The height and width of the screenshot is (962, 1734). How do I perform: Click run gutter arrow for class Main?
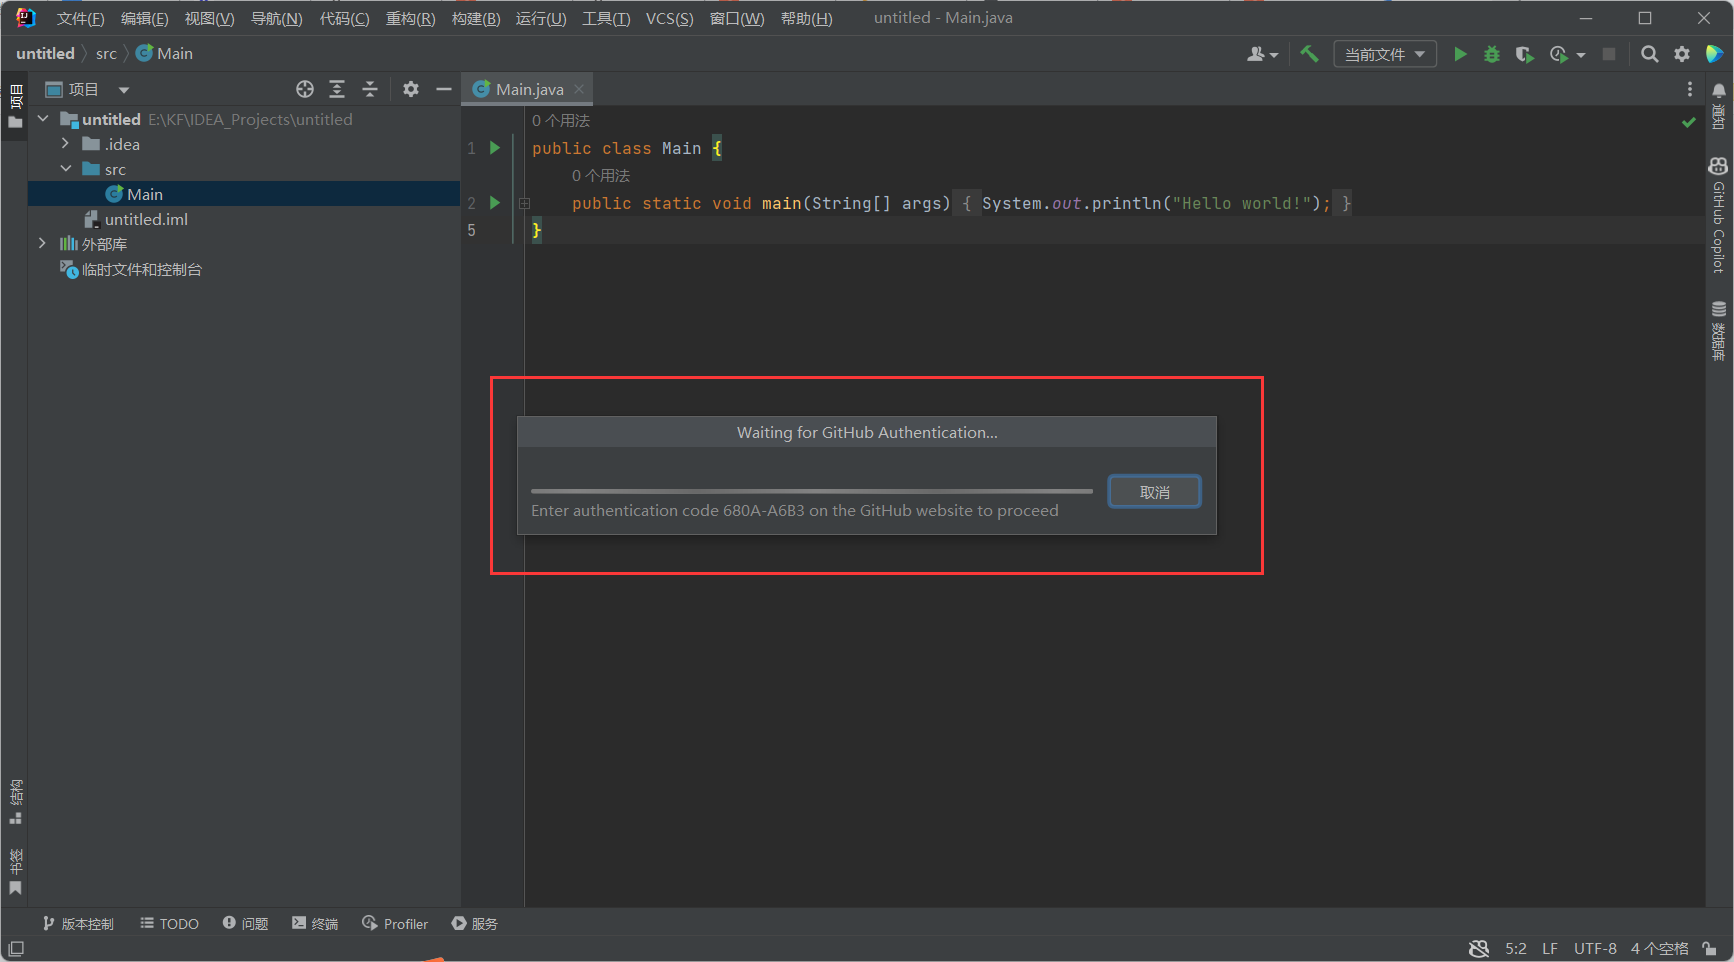pyautogui.click(x=495, y=148)
